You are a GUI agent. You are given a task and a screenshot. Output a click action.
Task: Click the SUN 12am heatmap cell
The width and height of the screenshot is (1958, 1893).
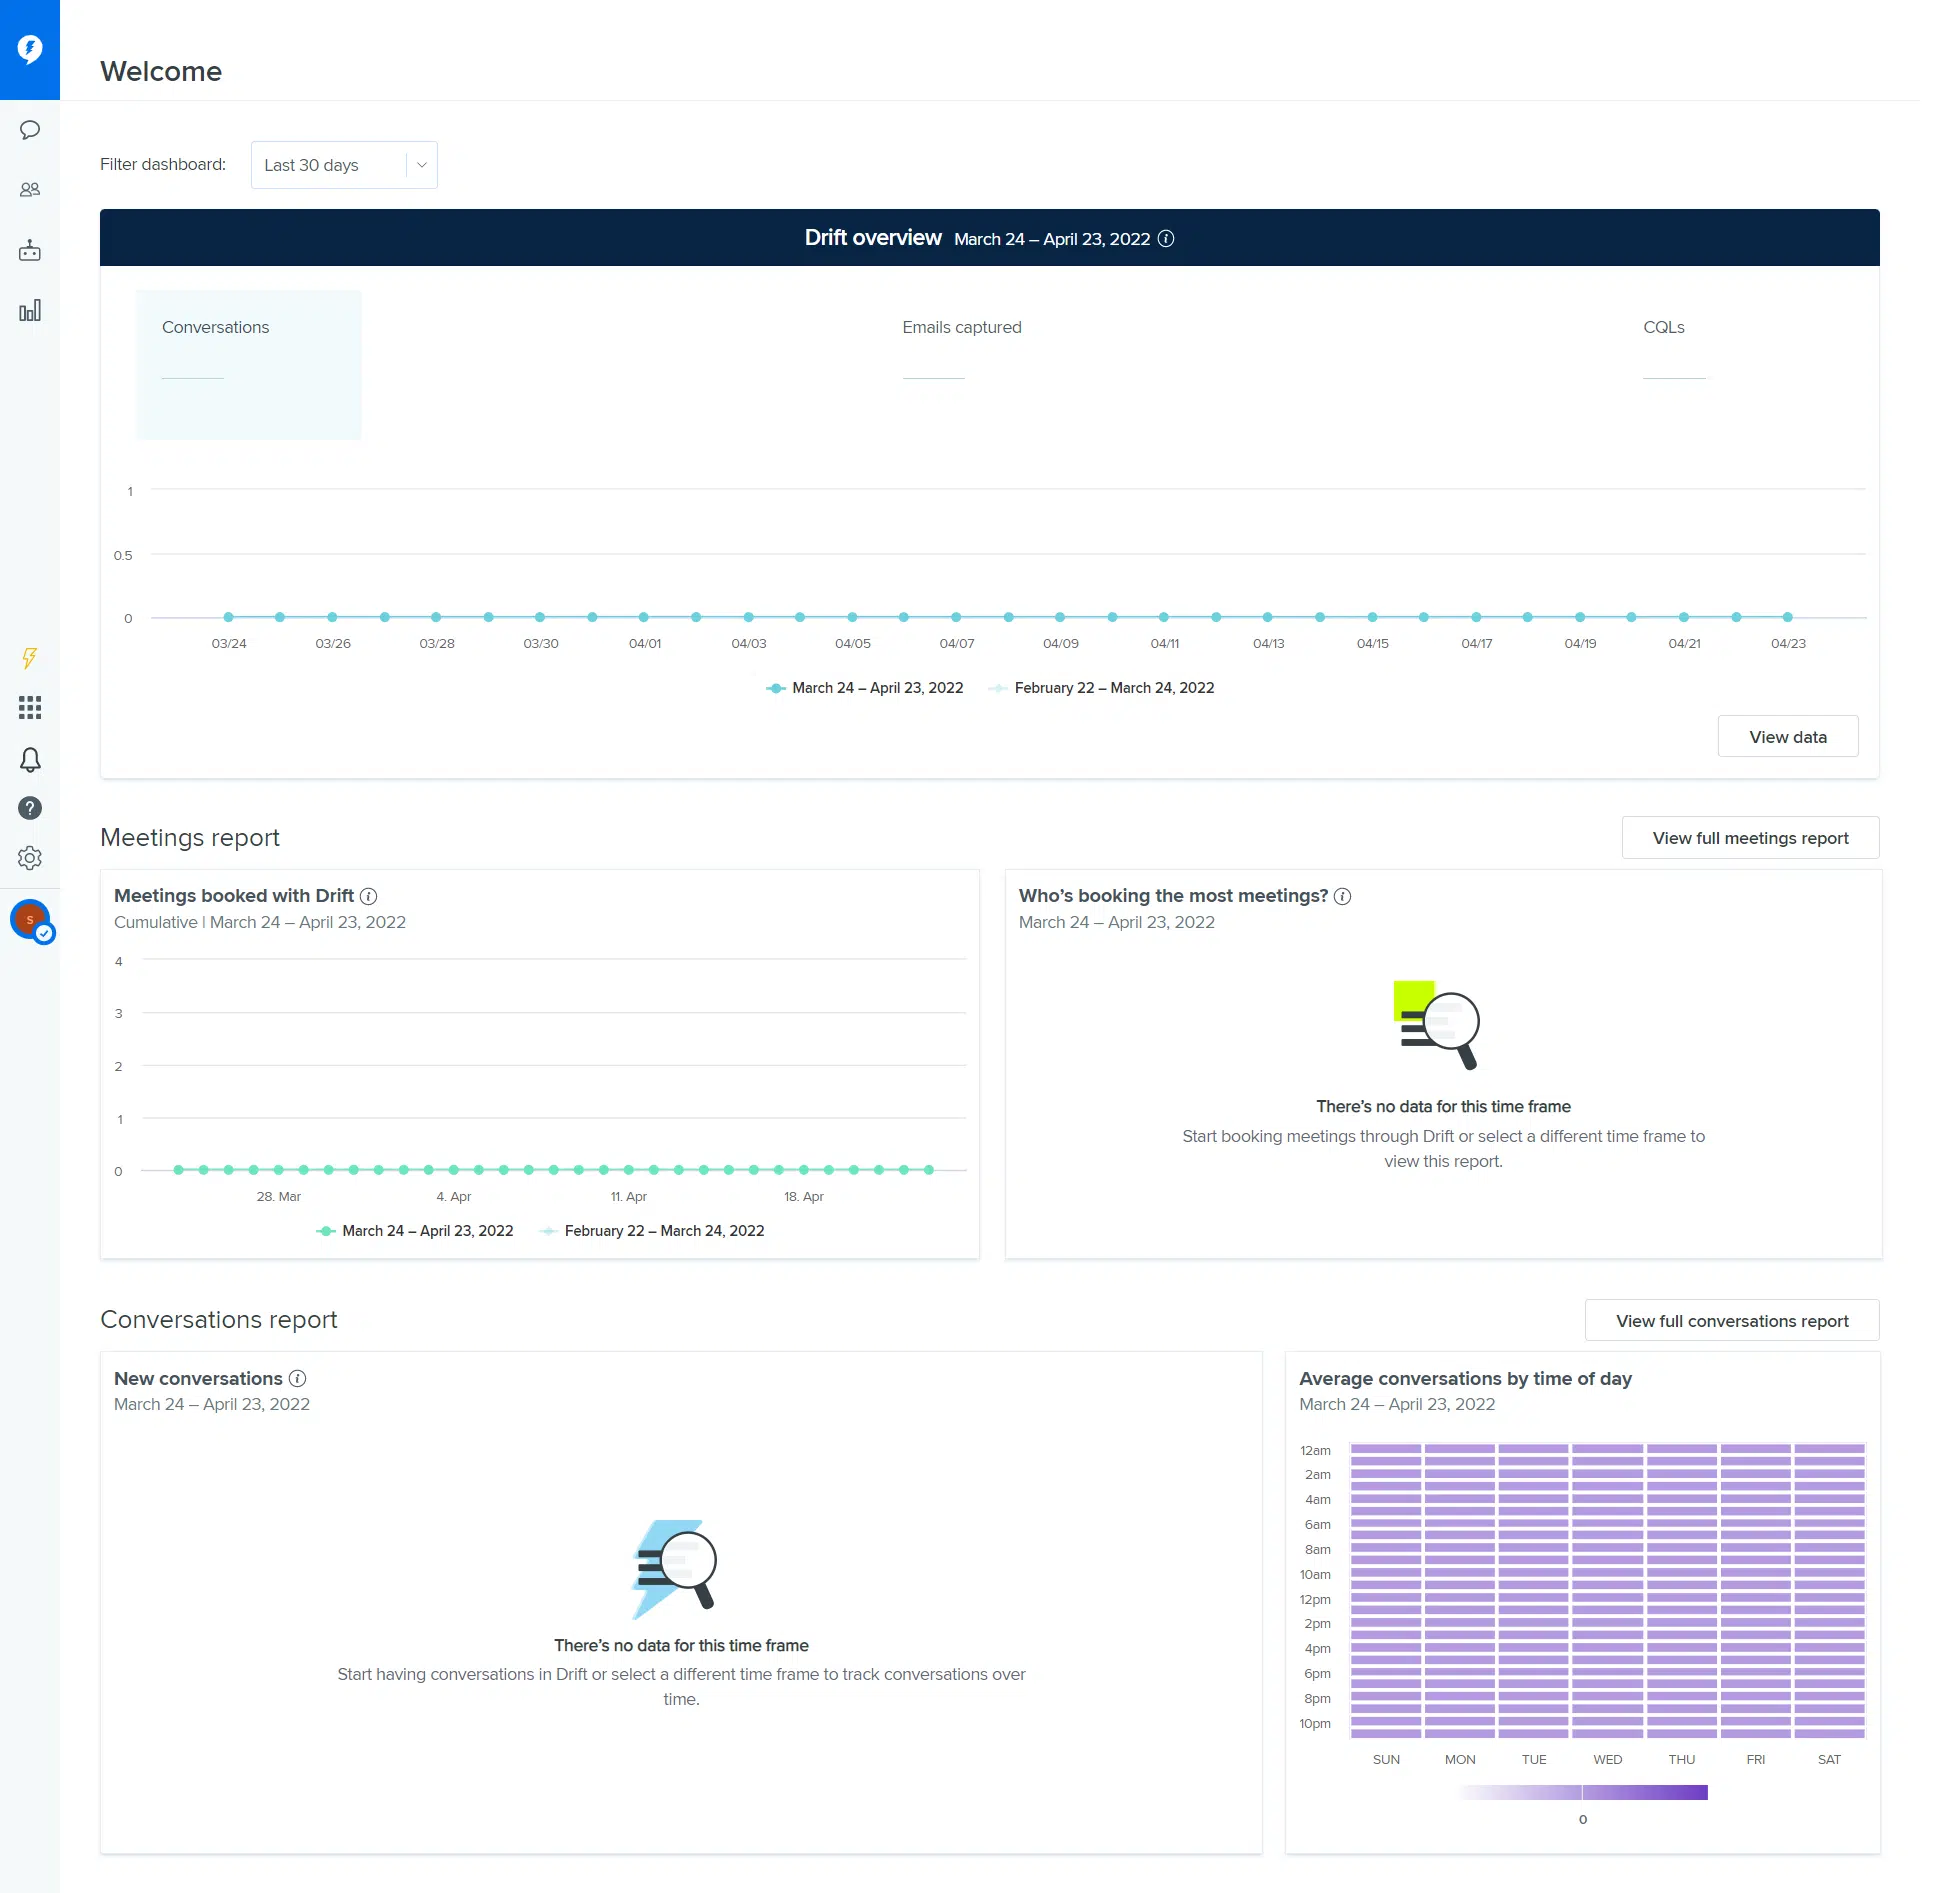tap(1386, 1449)
